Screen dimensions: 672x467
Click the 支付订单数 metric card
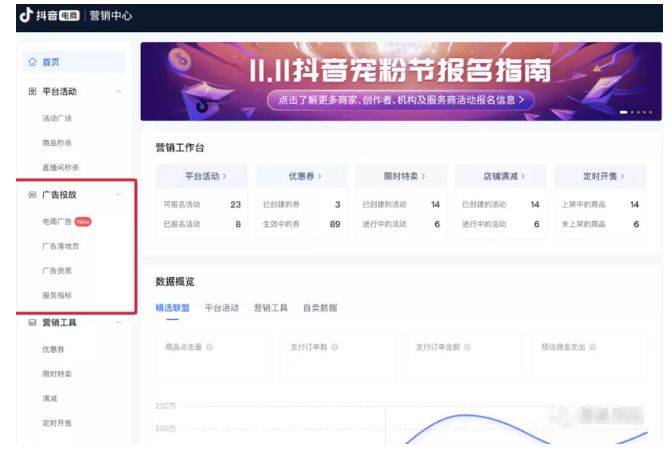click(339, 356)
